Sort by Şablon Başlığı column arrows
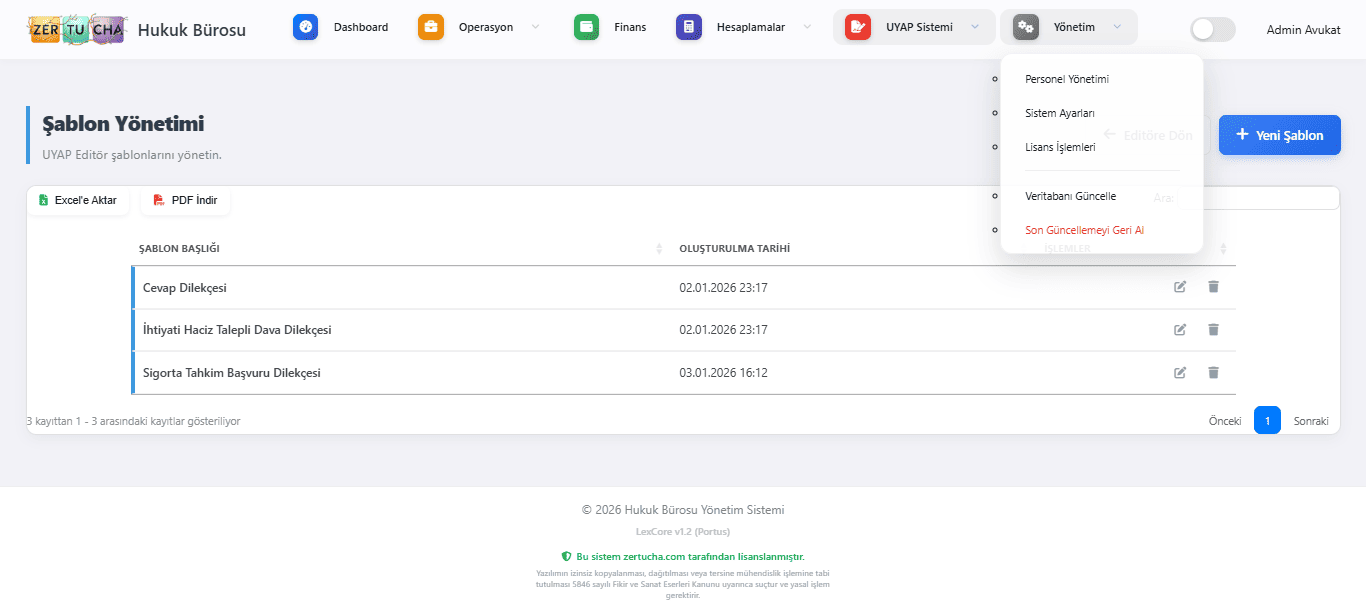Image resolution: width=1366 pixels, height=613 pixels. click(658, 248)
